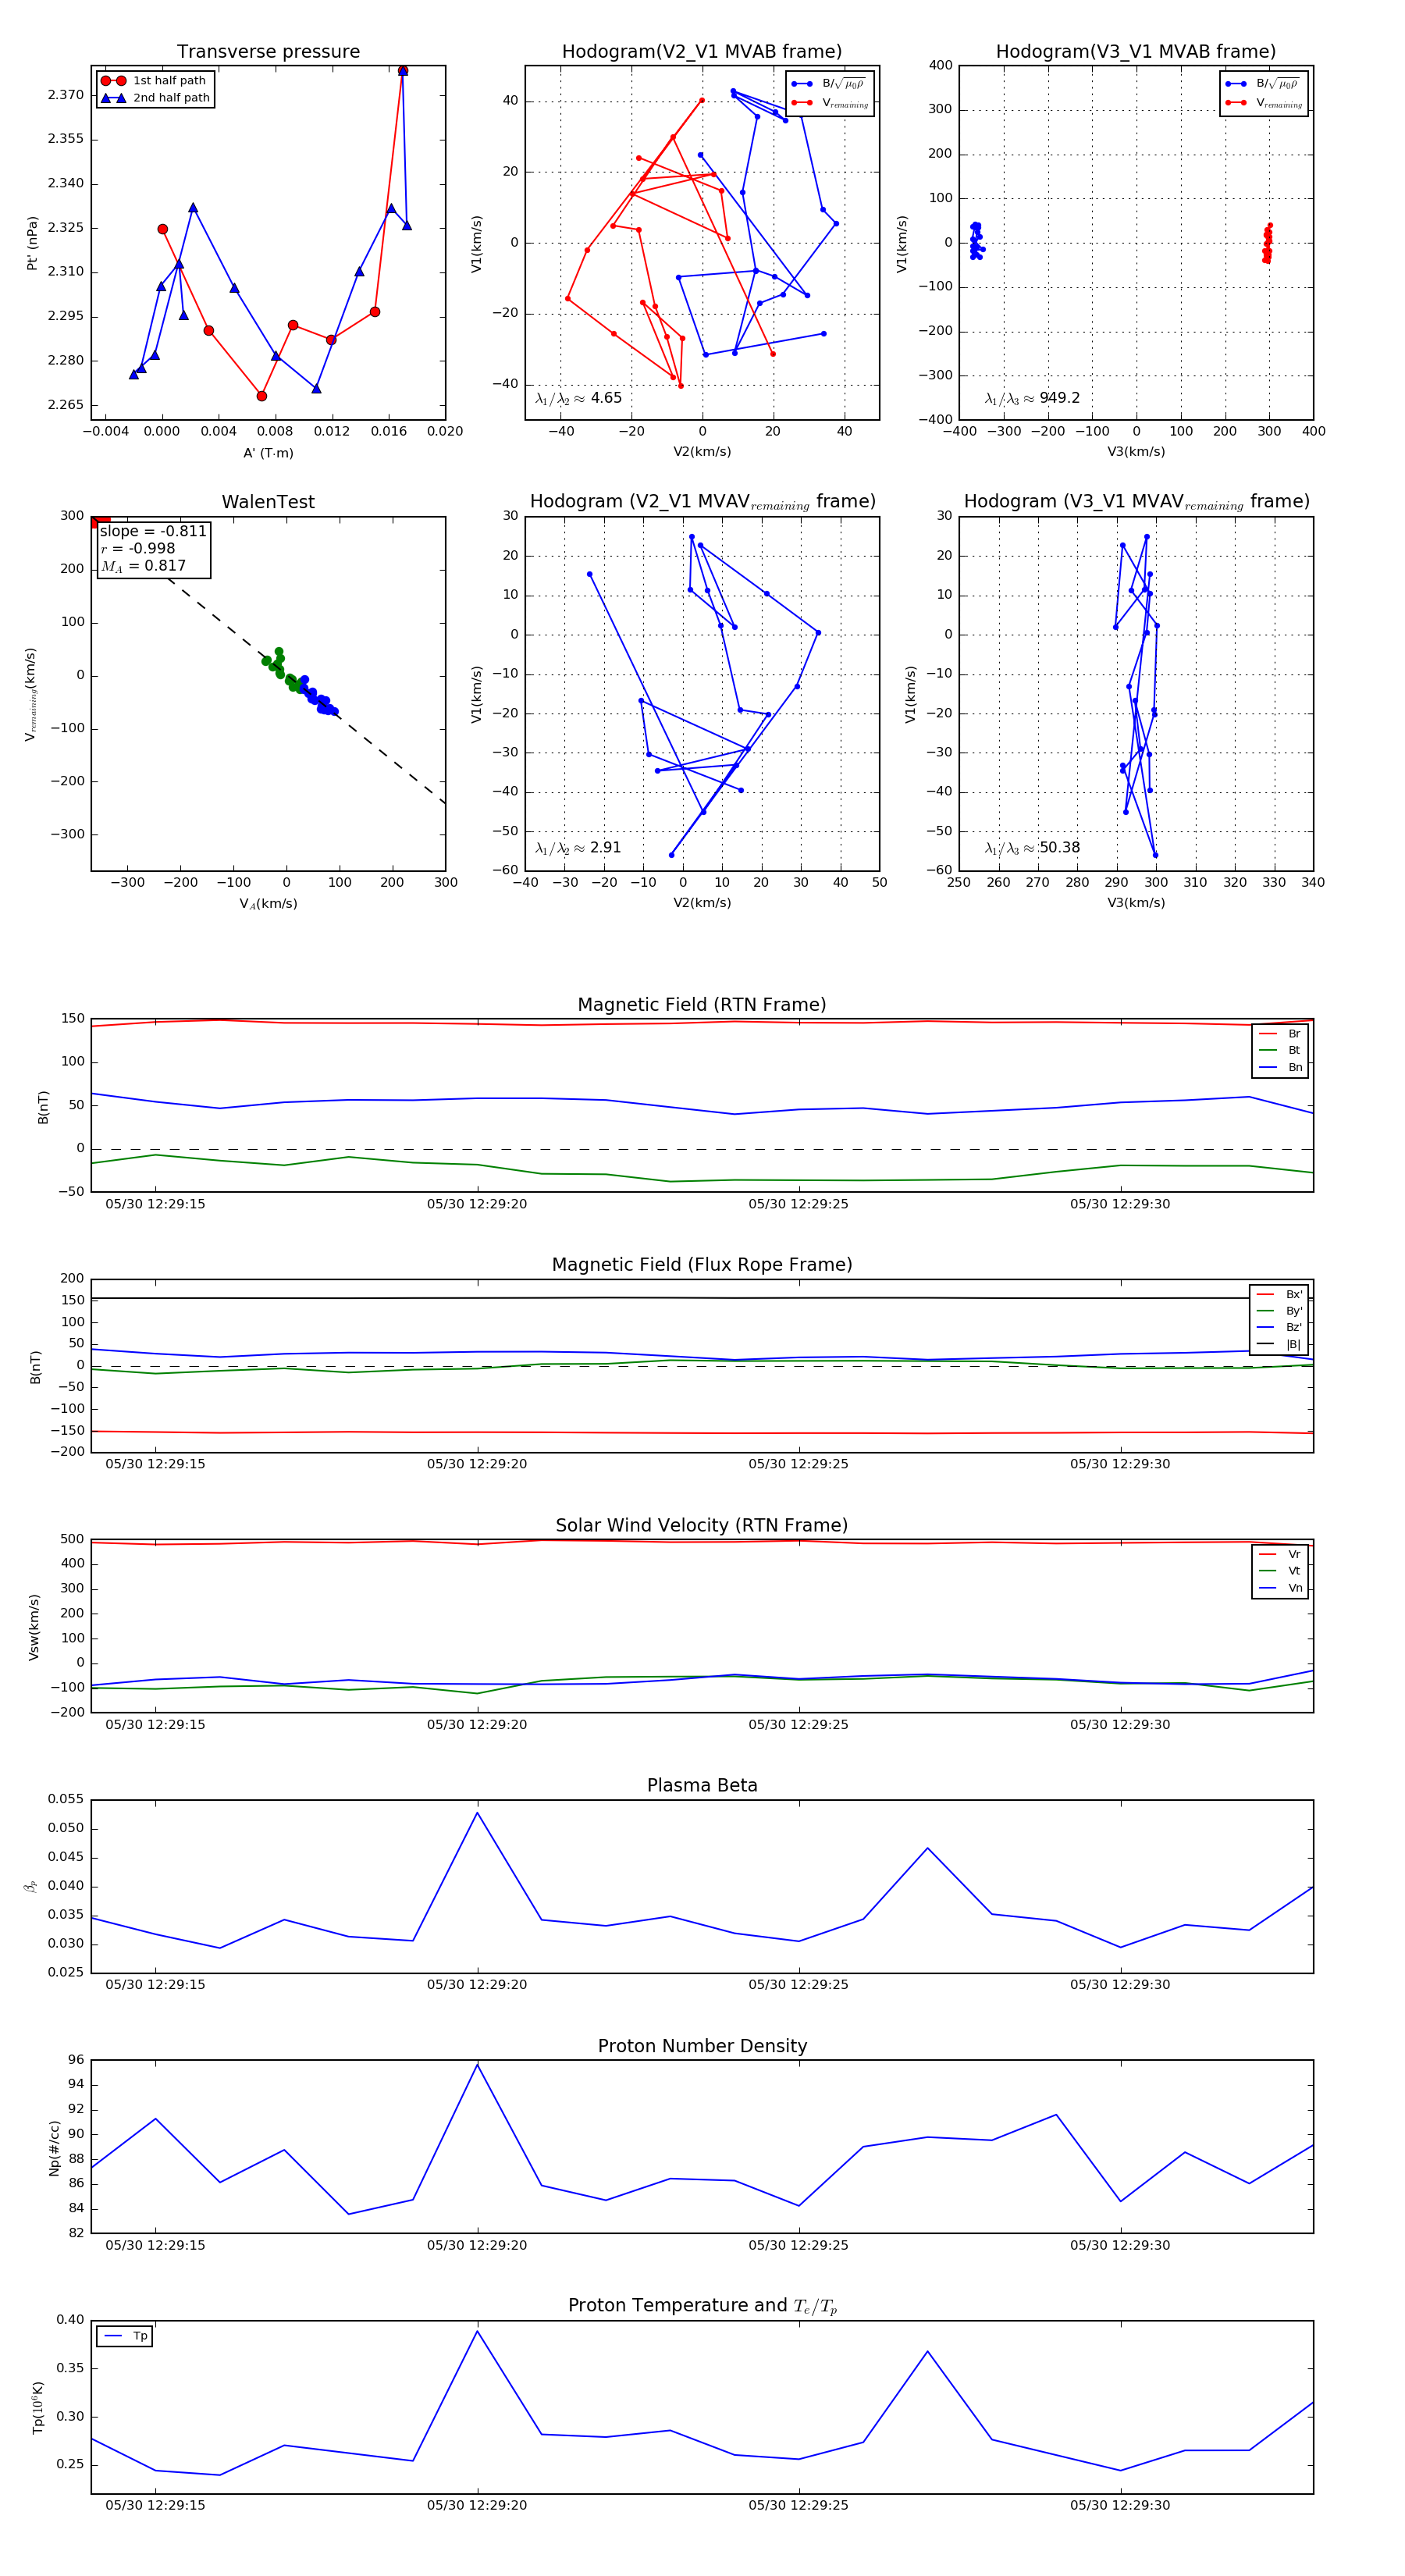Click 'Hodogram(V3_V1 MVAB frame)' title
1405x2576 pixels.
1136,52
